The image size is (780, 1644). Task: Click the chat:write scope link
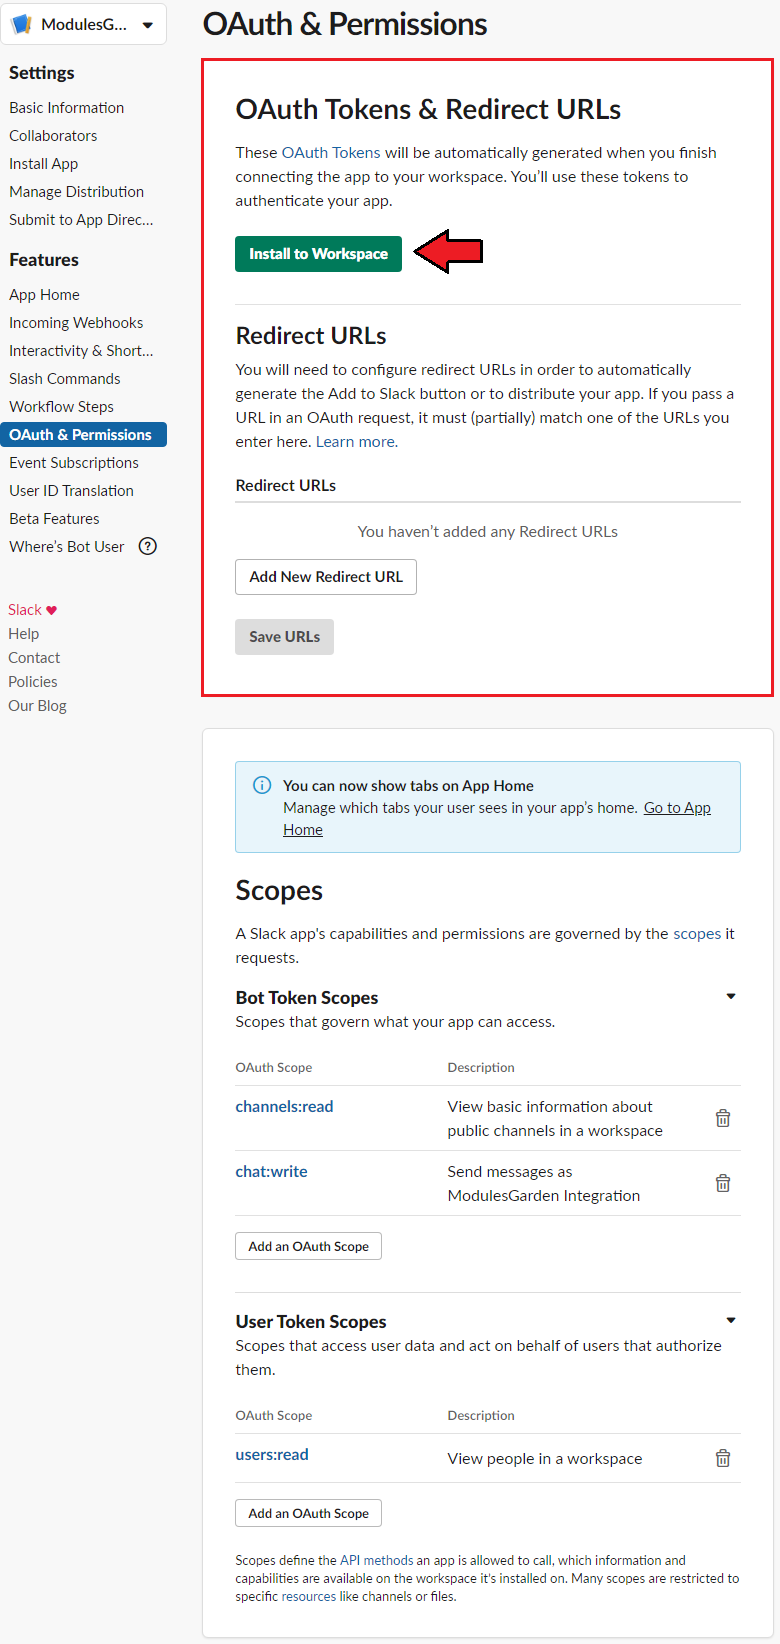pyautogui.click(x=271, y=1171)
